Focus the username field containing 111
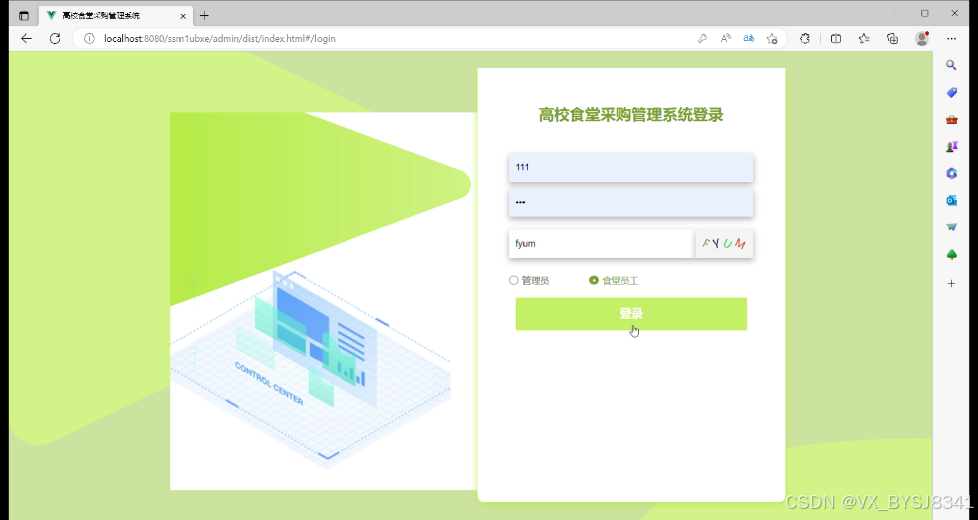 coord(631,168)
